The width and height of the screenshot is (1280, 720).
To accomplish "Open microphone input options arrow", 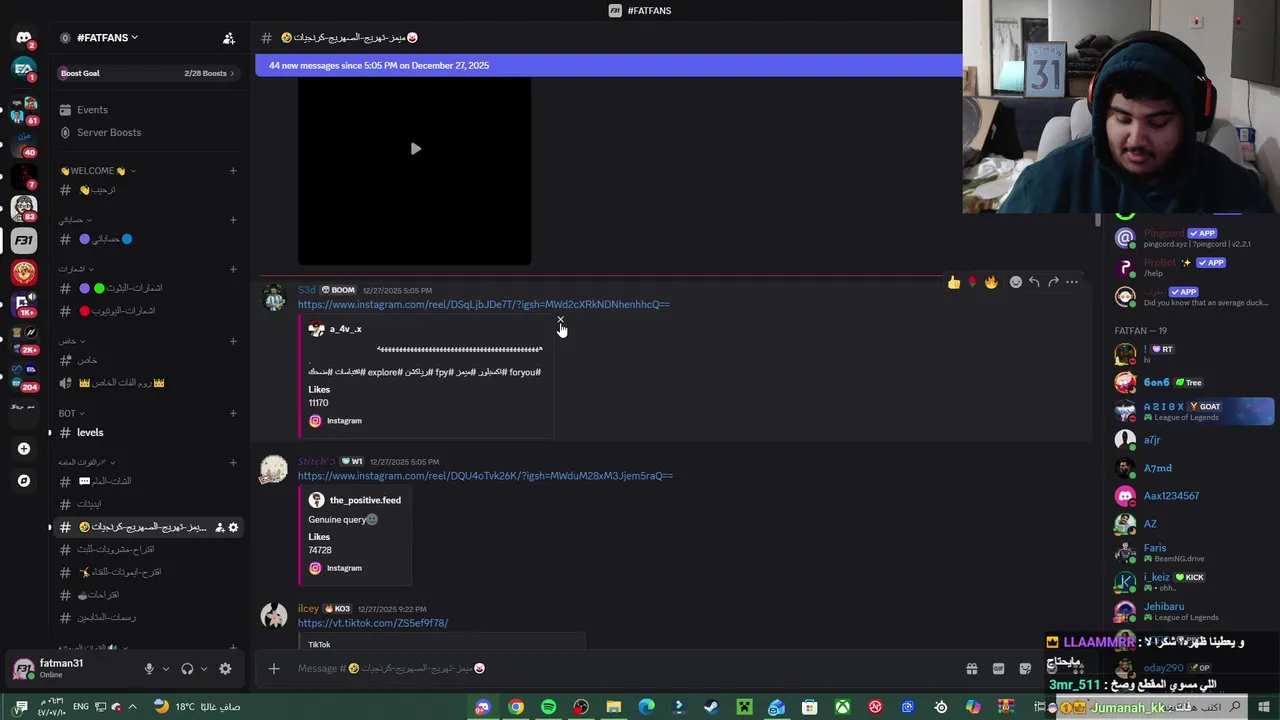I will (x=166, y=669).
